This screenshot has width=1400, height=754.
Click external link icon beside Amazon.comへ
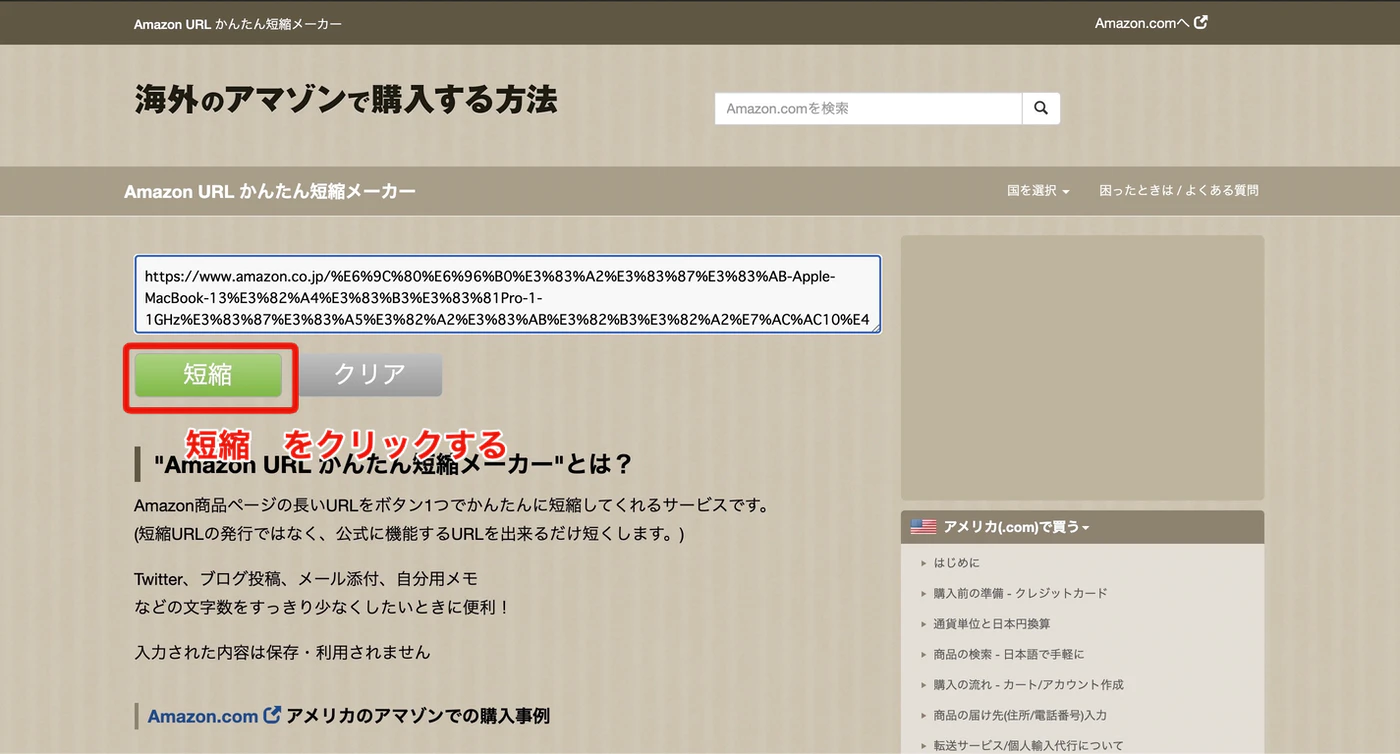pyautogui.click(x=1201, y=22)
